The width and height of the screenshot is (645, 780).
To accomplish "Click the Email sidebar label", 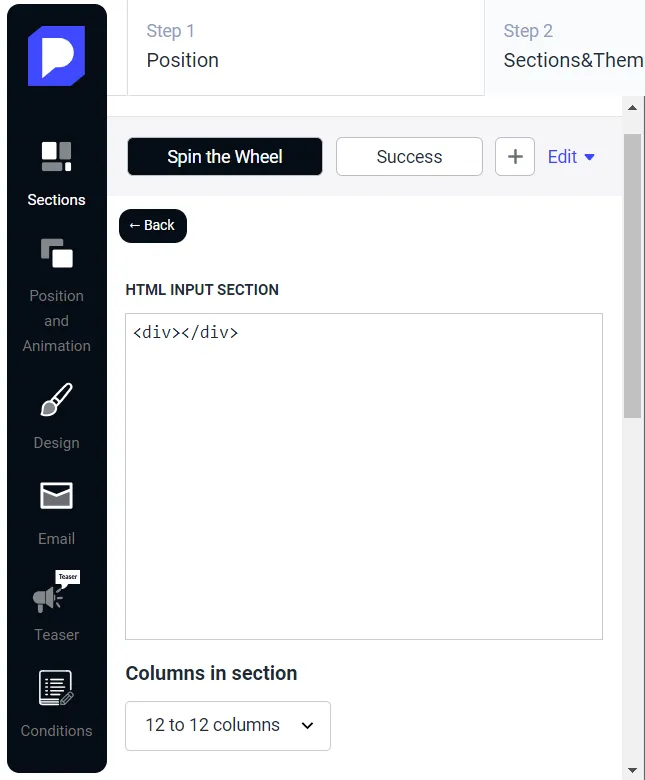I will 56,539.
